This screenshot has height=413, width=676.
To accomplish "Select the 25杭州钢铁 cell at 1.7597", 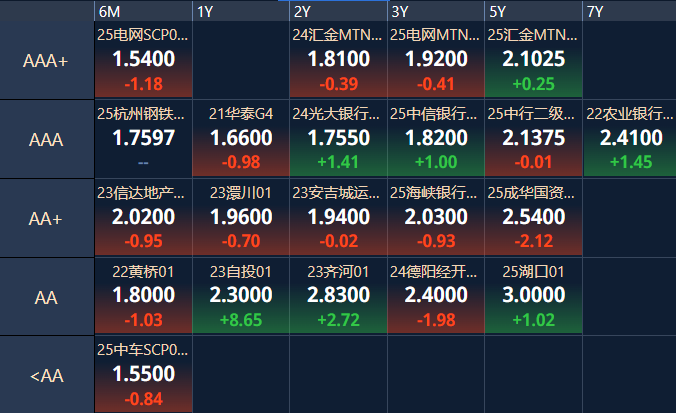I will pos(143,138).
